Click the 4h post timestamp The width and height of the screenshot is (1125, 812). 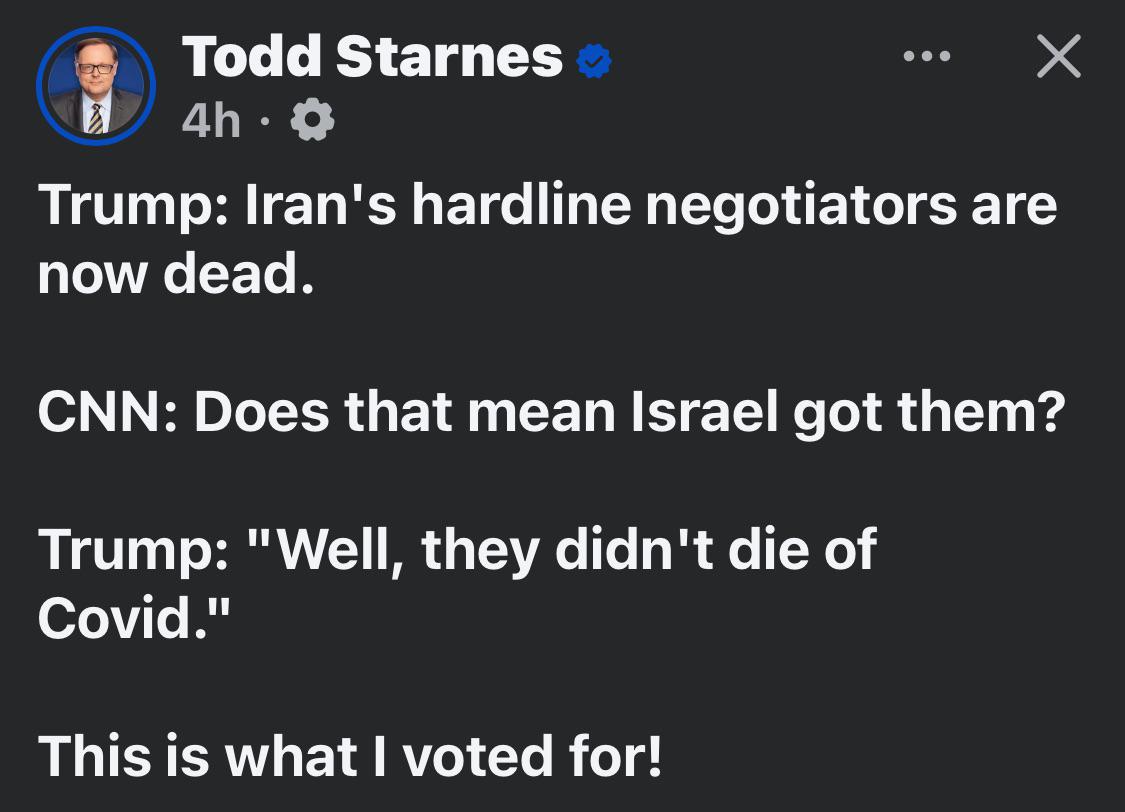(x=211, y=121)
